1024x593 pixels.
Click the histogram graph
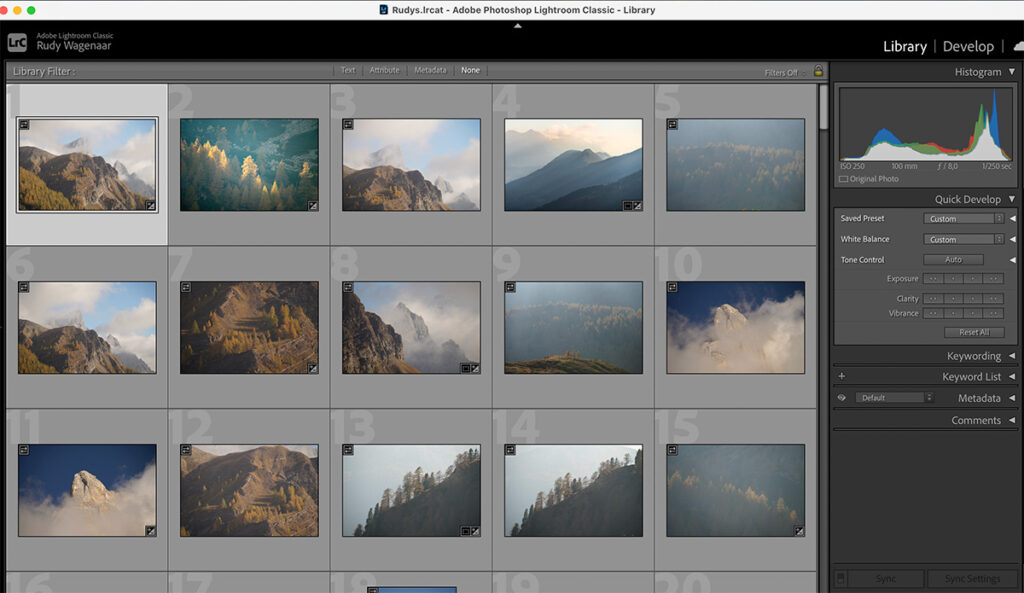pyautogui.click(x=925, y=124)
